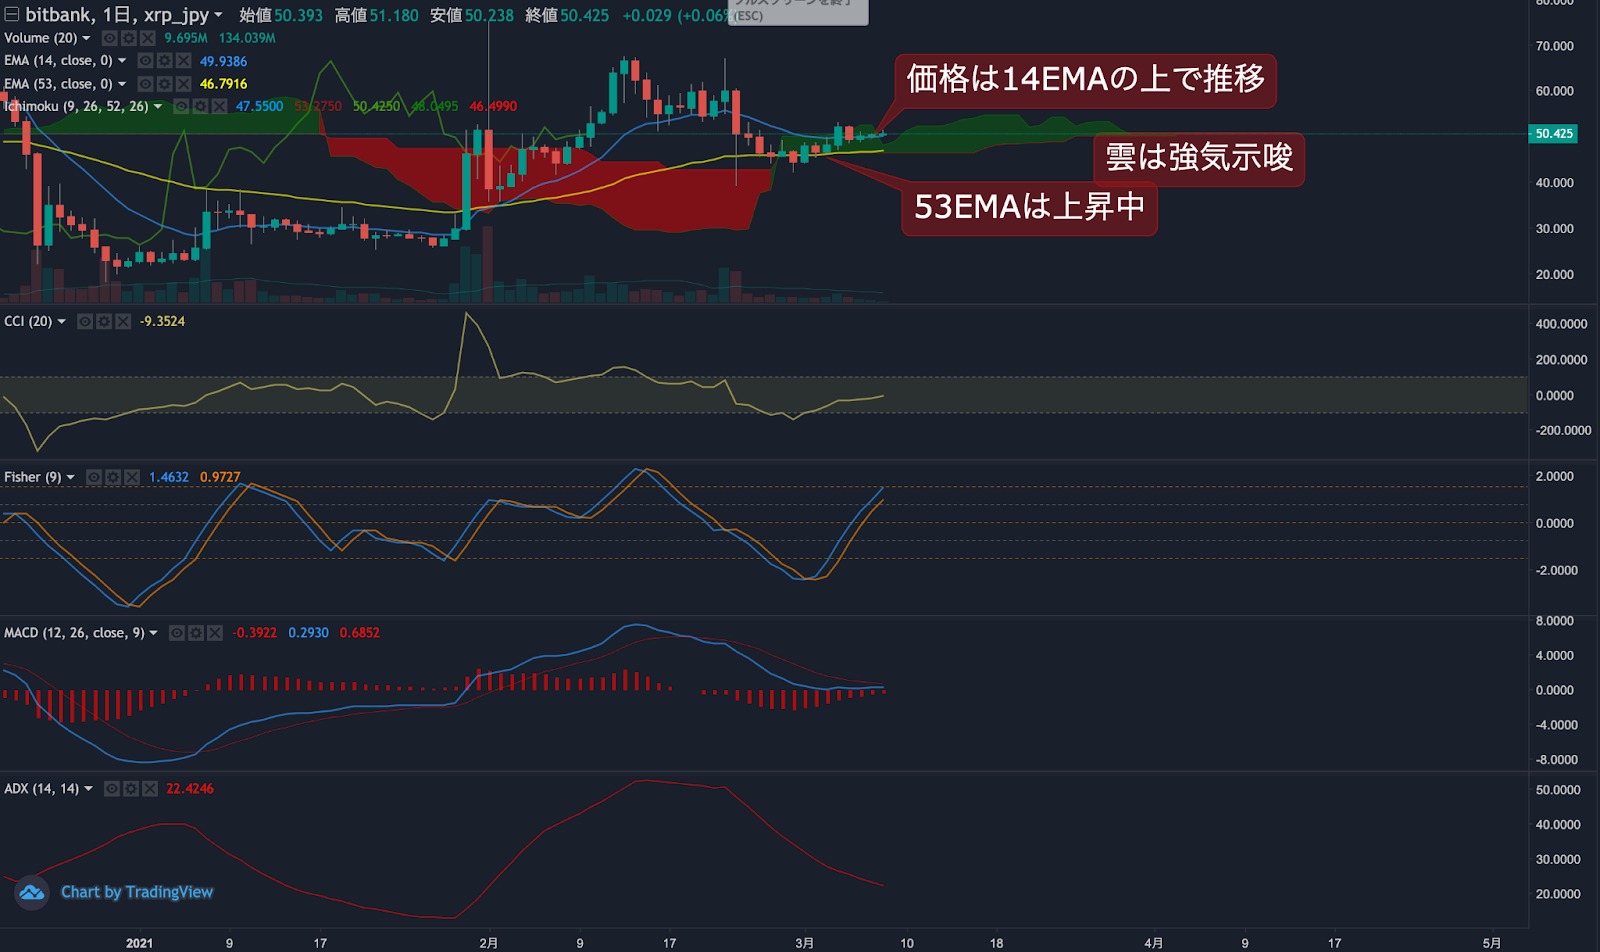Click the MACD signal value 0.6852
The height and width of the screenshot is (952, 1600).
(x=360, y=633)
